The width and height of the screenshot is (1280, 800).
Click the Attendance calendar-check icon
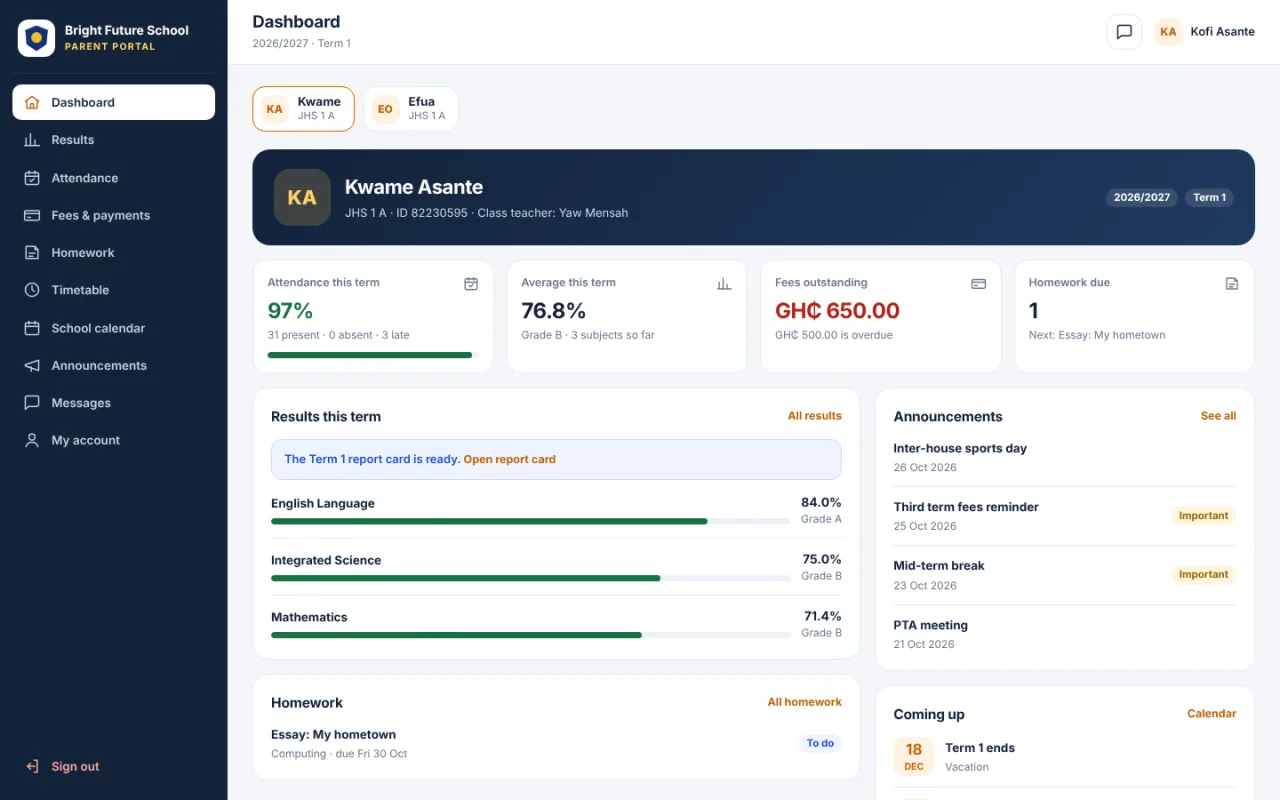tap(32, 178)
